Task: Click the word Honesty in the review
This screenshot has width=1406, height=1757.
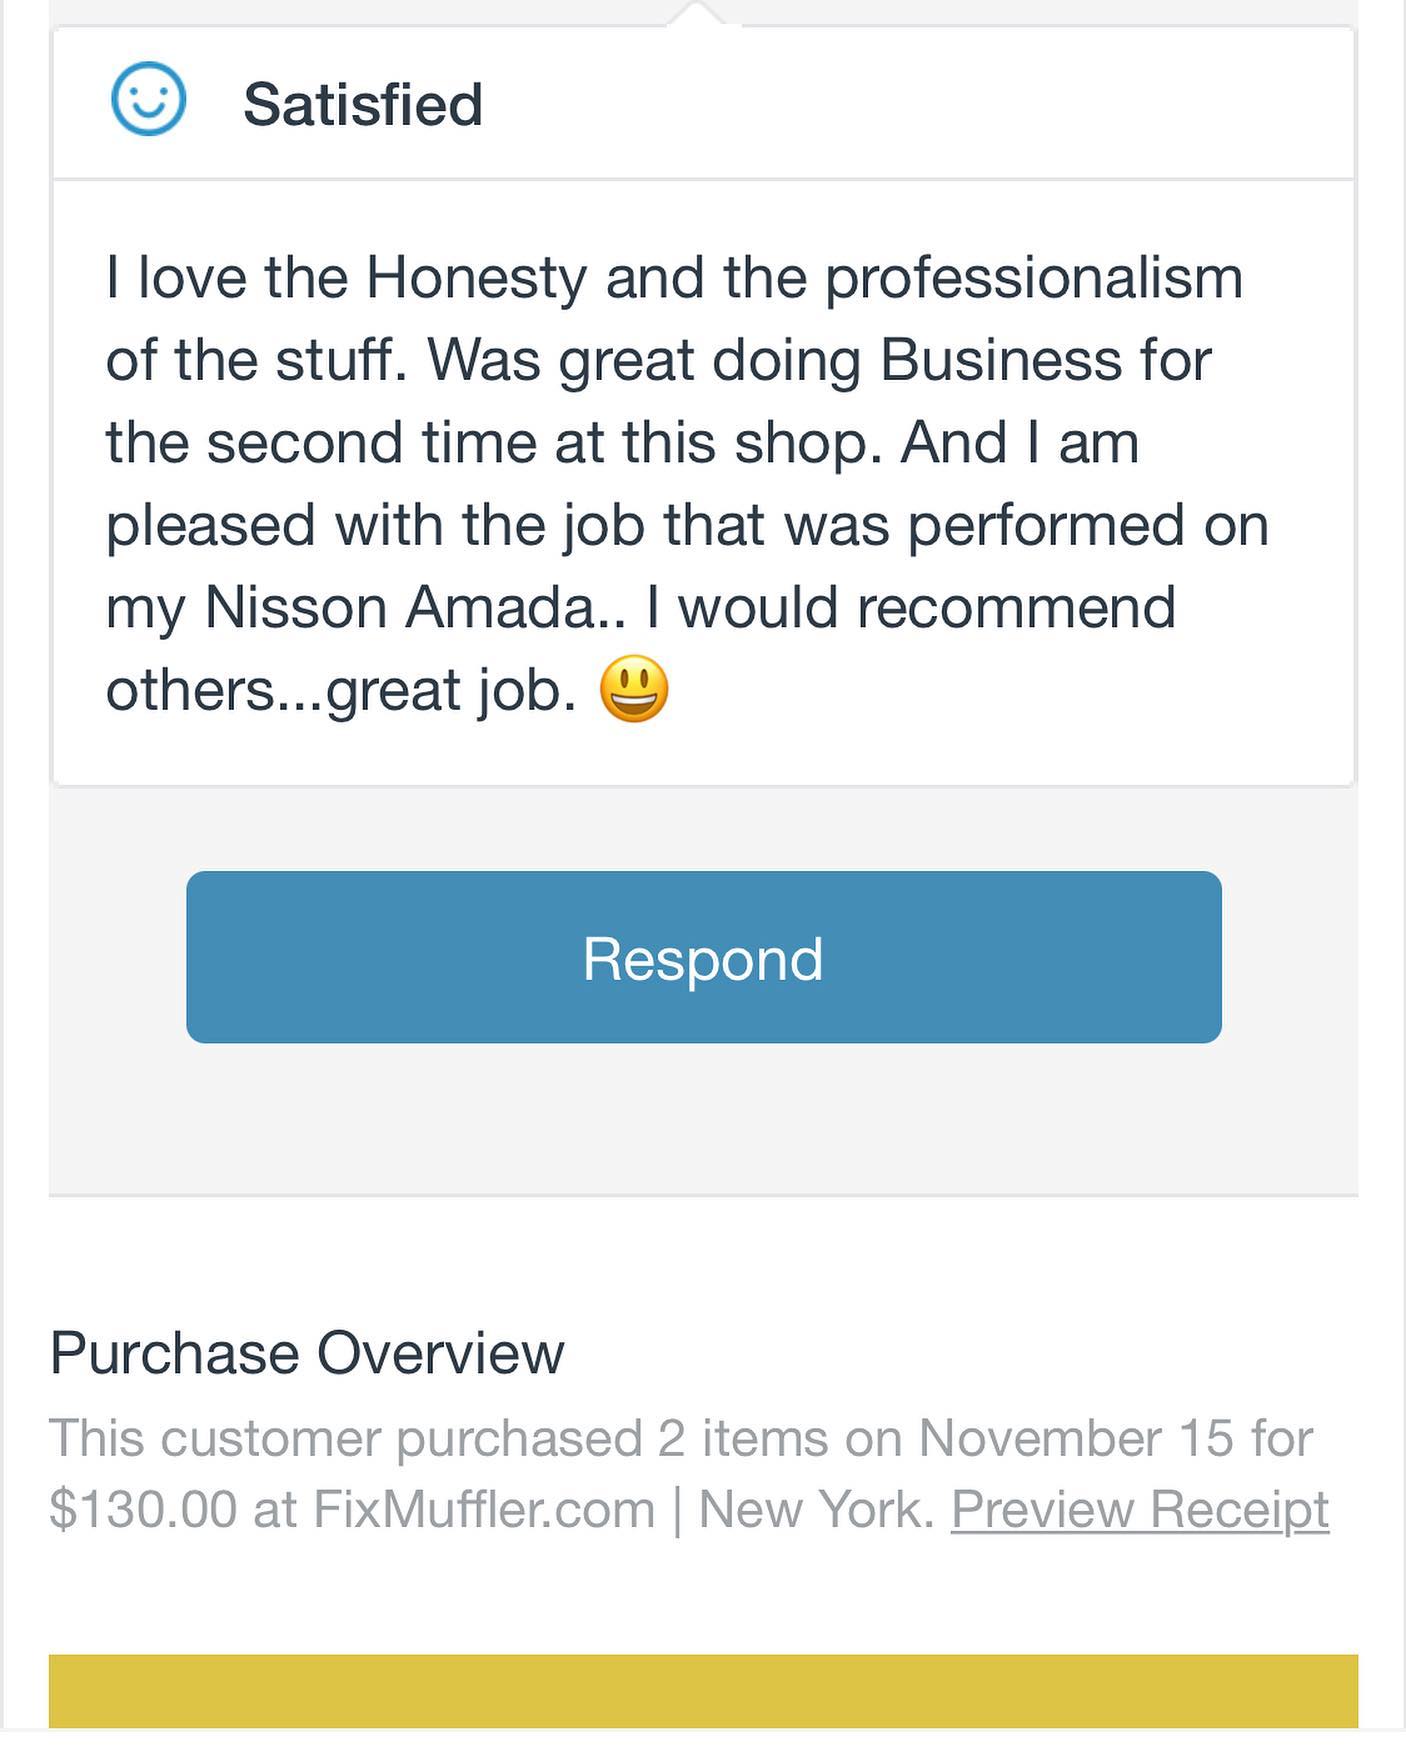Action: pos(476,277)
